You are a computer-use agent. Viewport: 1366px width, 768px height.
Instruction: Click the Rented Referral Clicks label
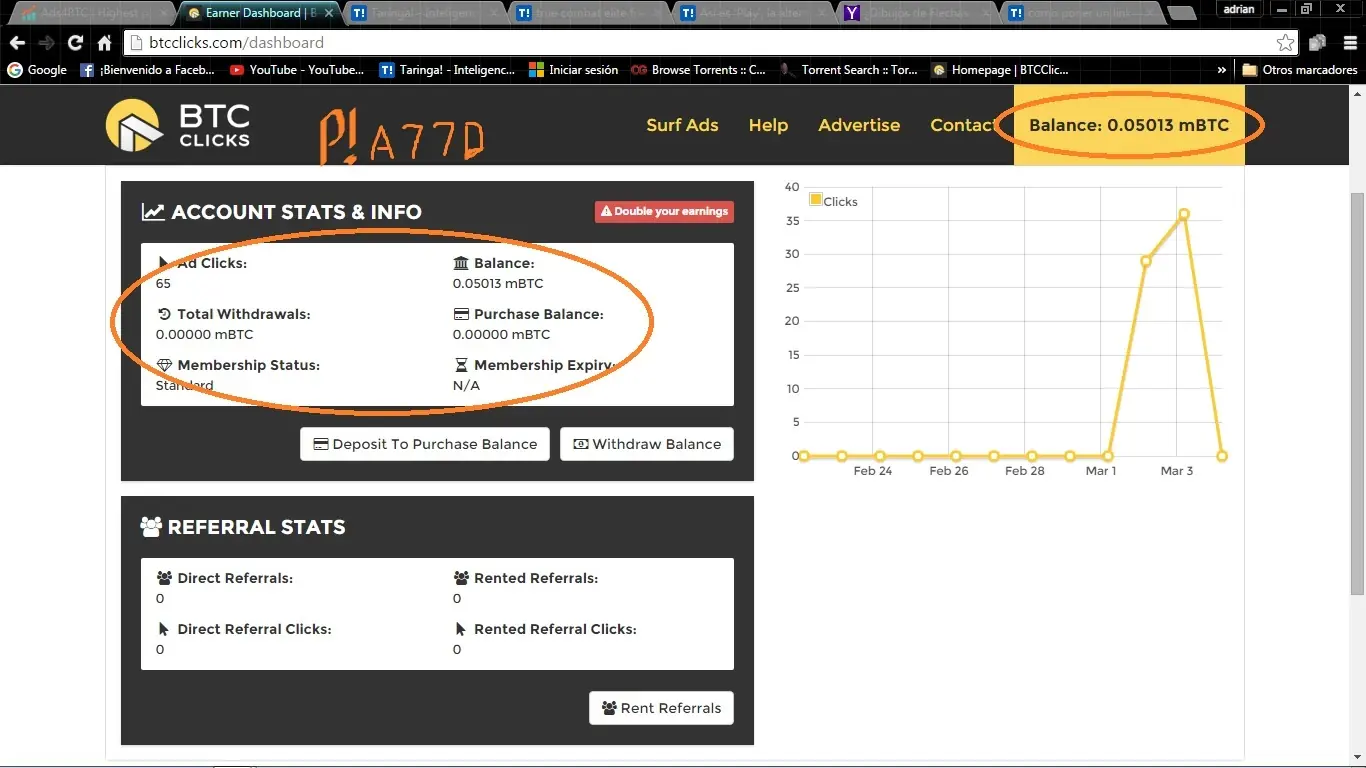[x=555, y=629]
